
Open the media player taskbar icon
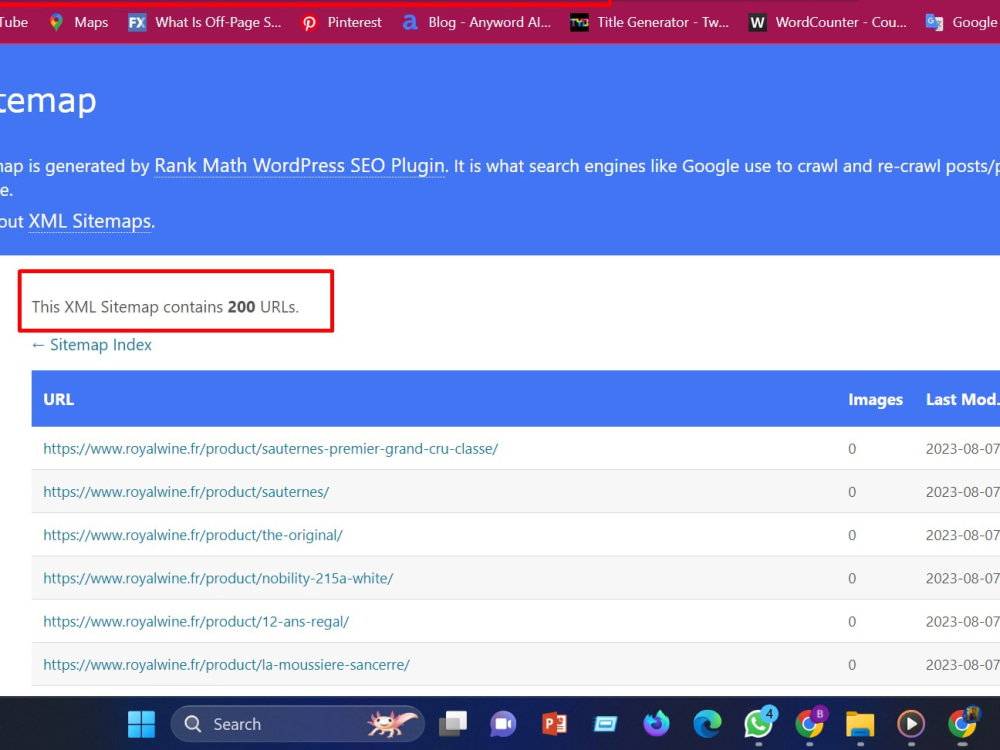coord(911,724)
